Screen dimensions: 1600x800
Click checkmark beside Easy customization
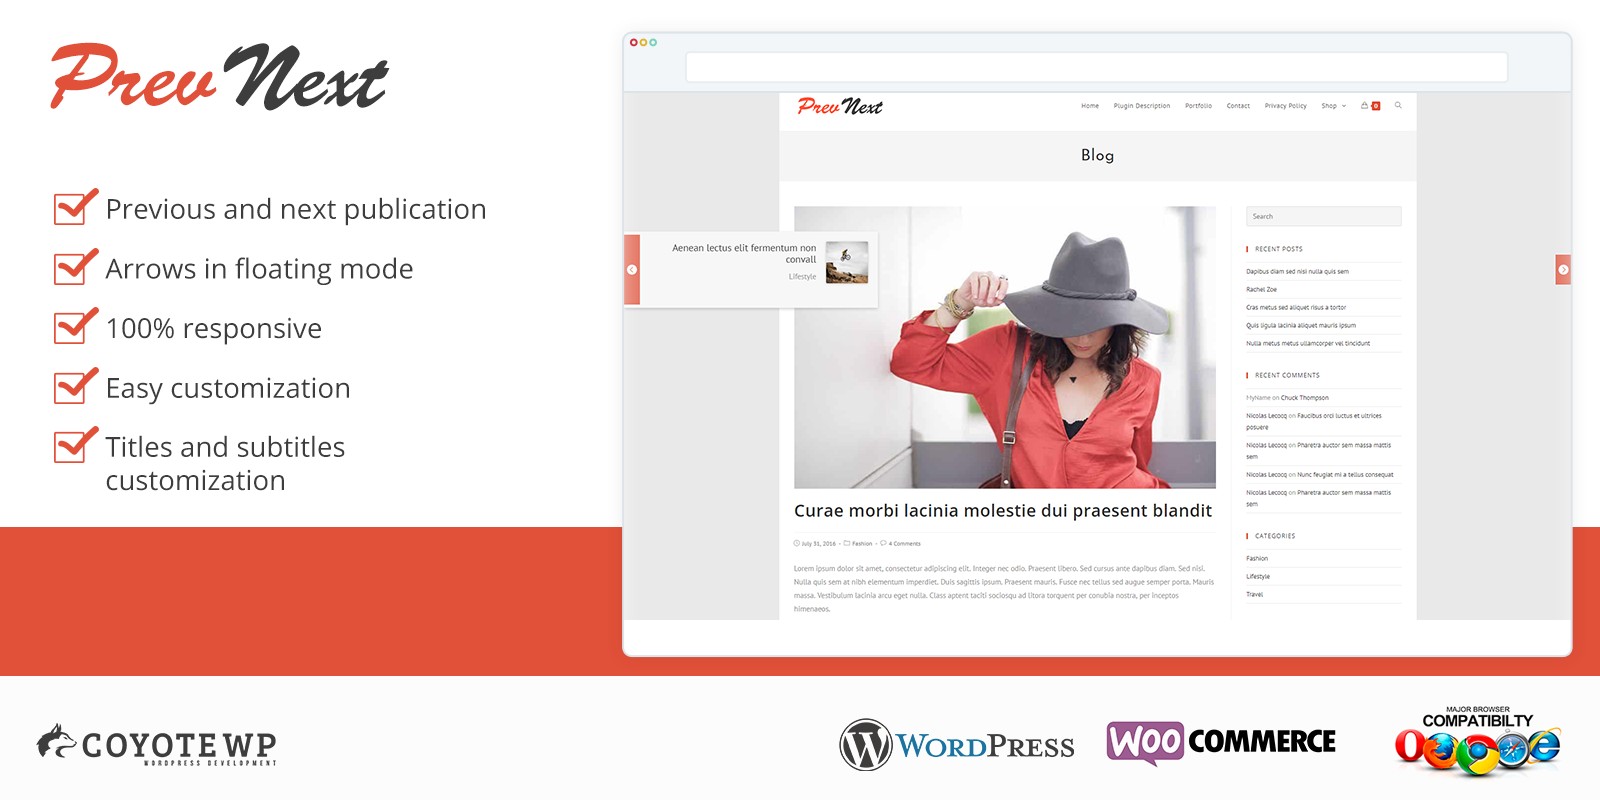click(x=76, y=386)
